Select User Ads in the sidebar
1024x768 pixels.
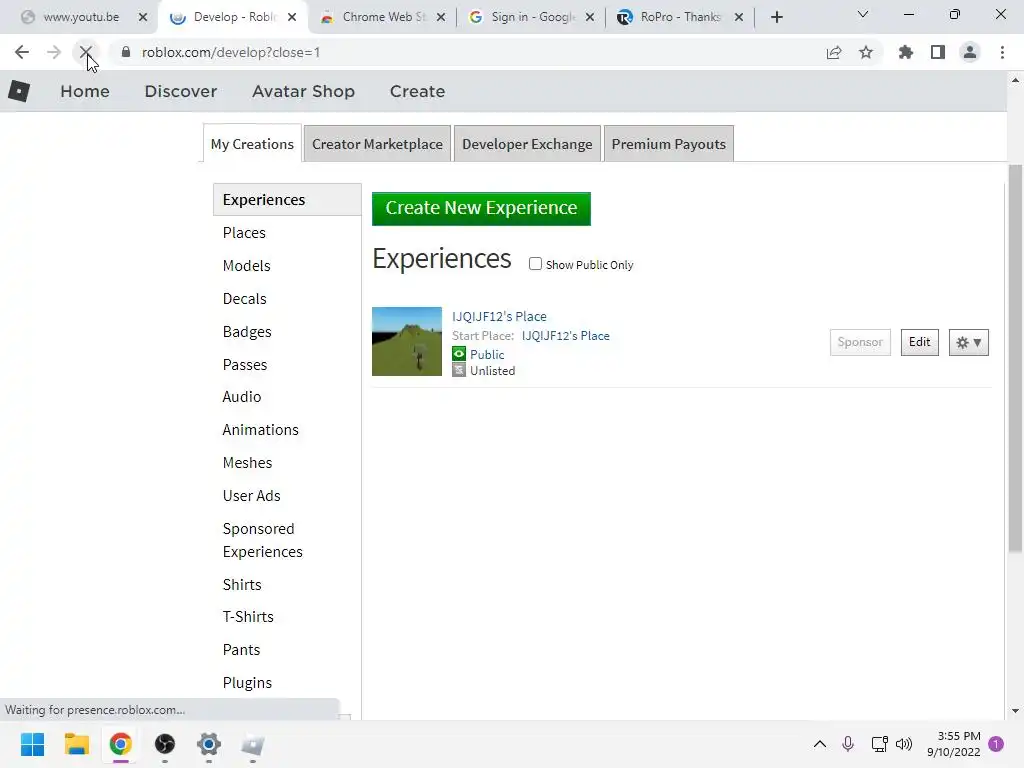(251, 496)
